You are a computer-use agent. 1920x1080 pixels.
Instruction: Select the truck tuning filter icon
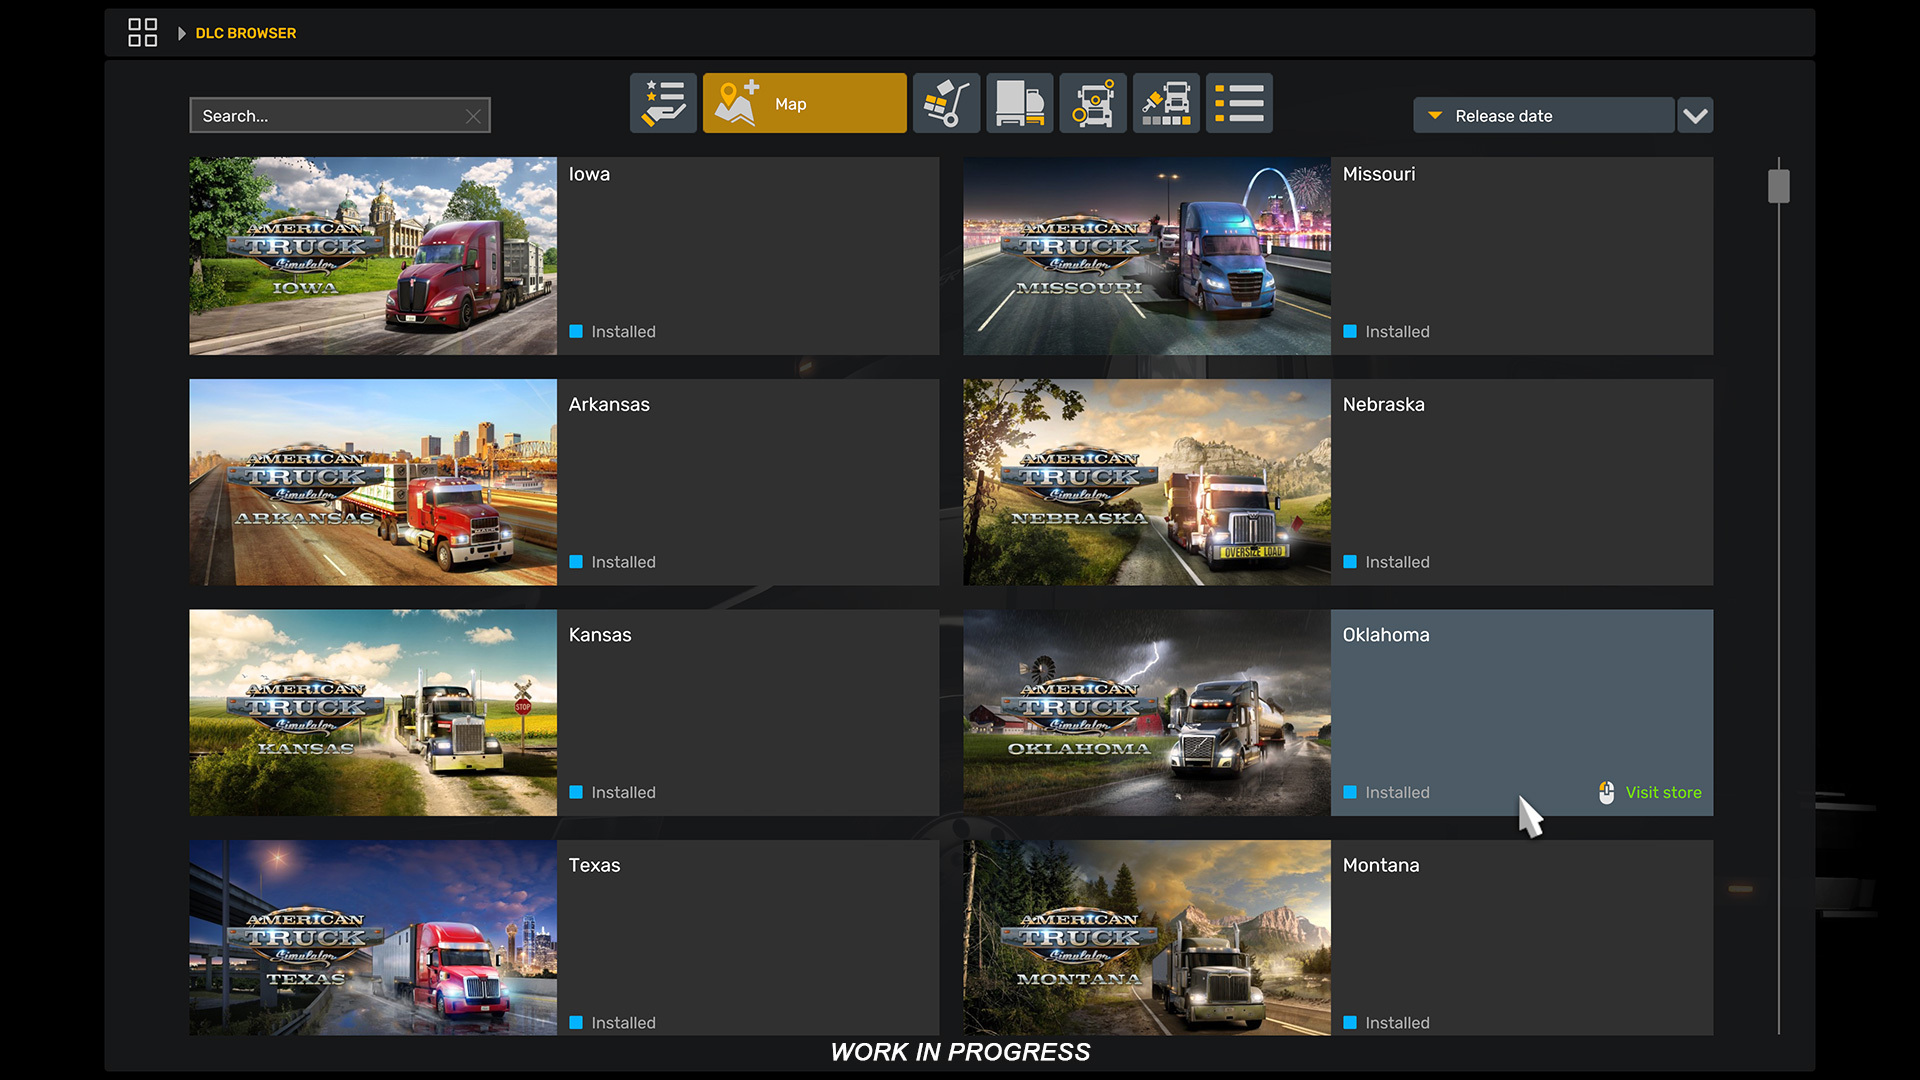pos(1093,103)
